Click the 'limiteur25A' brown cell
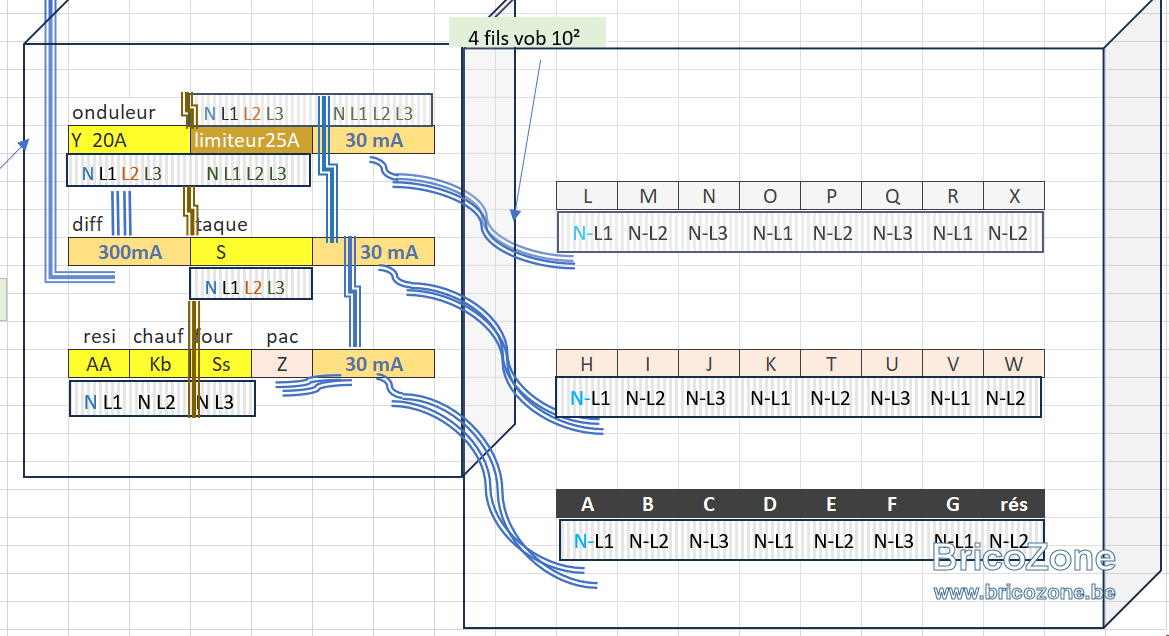Viewport: 1169px width, 636px height. click(251, 140)
